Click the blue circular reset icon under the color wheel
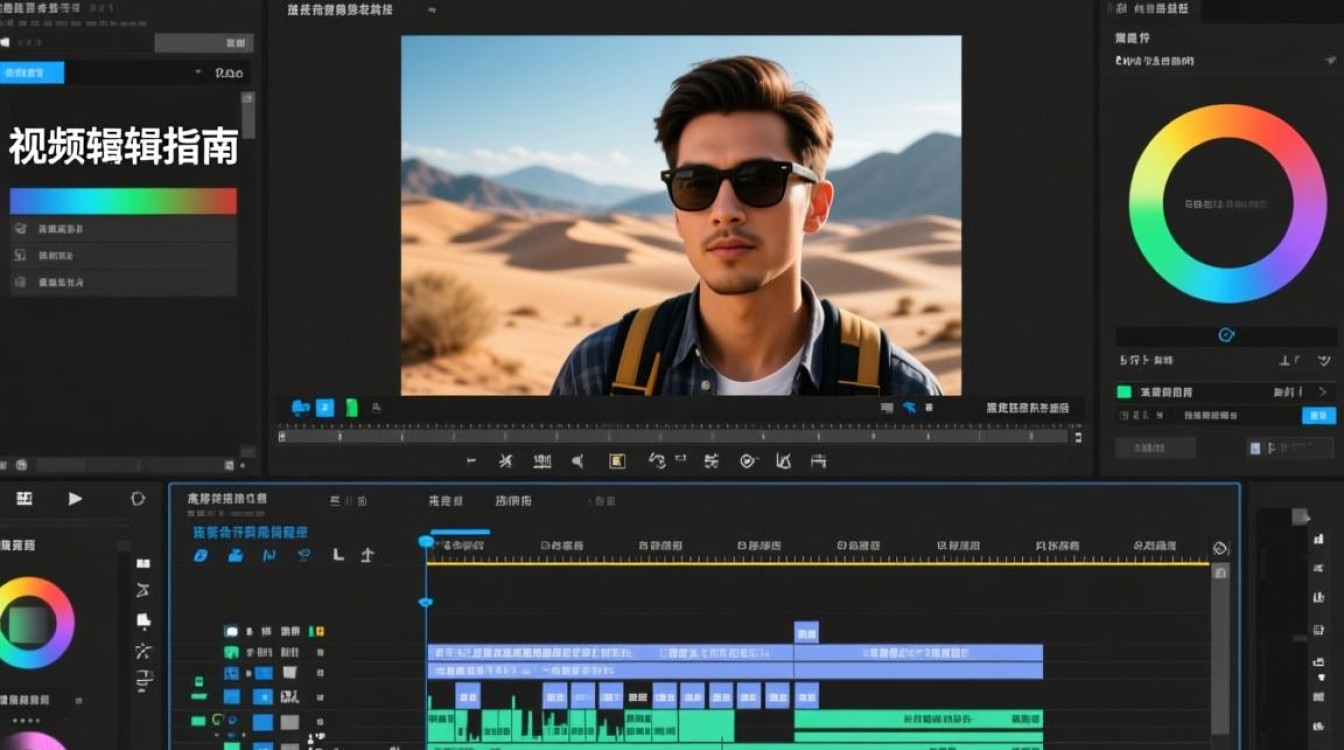 [1227, 335]
